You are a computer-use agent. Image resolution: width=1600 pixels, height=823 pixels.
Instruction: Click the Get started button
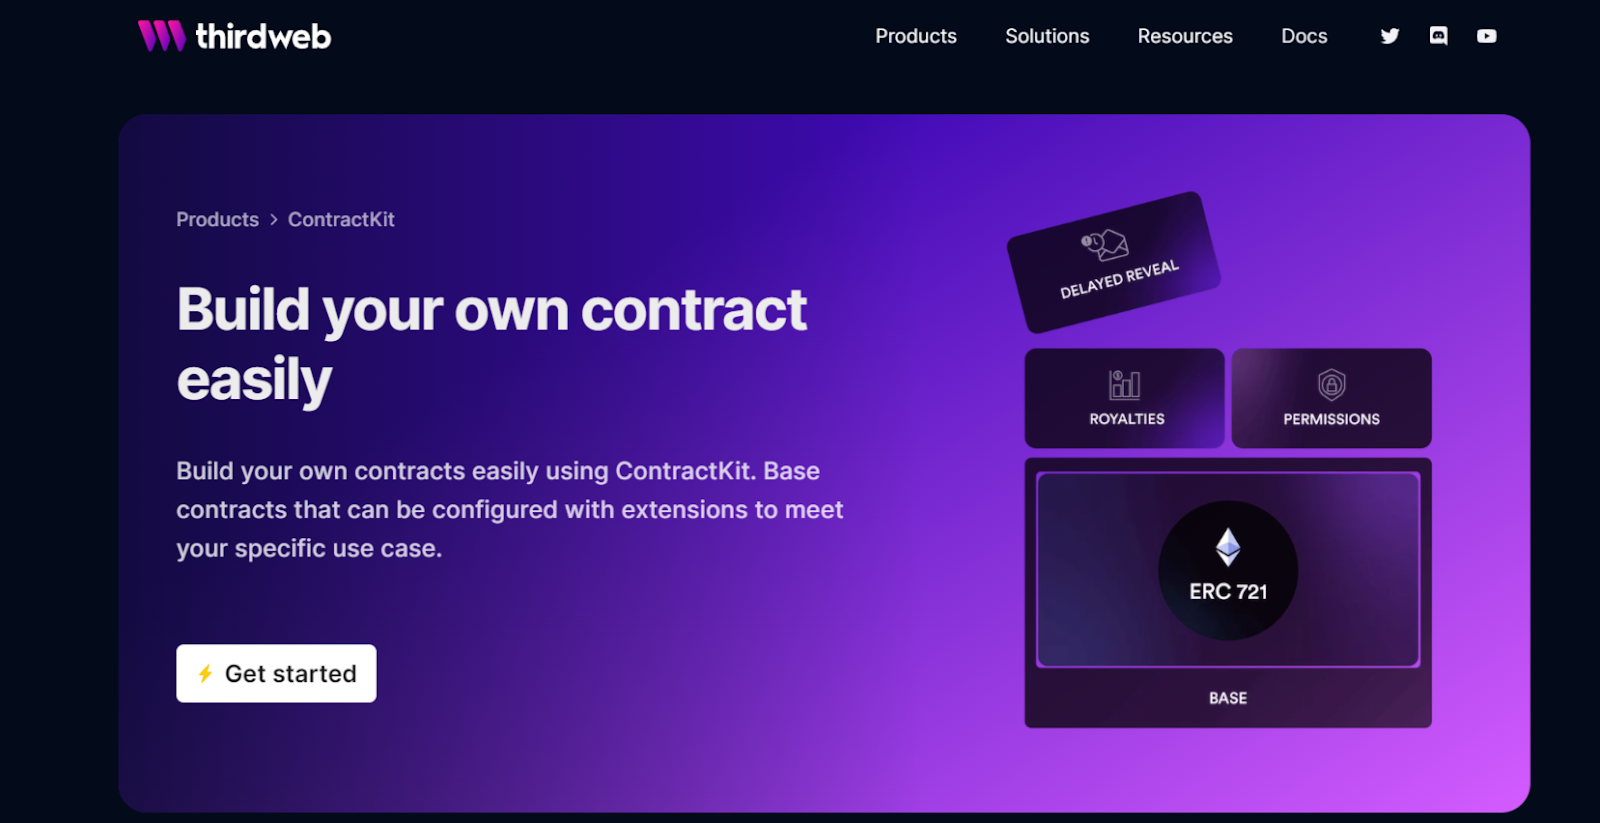[276, 673]
